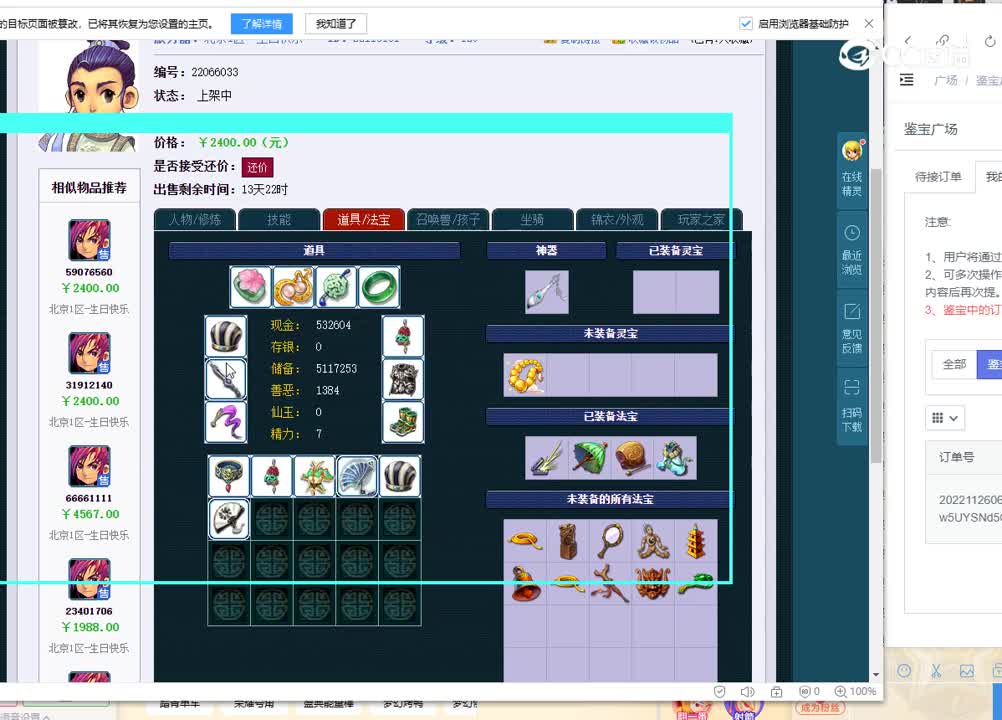The image size is (1002, 720).
Task: Select the drum equipped 法宝 icon
Action: coord(632,458)
